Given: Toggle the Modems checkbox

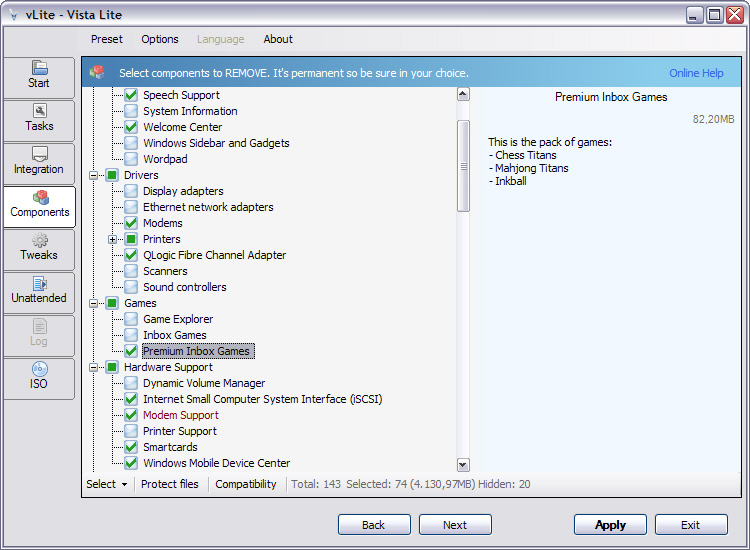Looking at the screenshot, I should [131, 223].
